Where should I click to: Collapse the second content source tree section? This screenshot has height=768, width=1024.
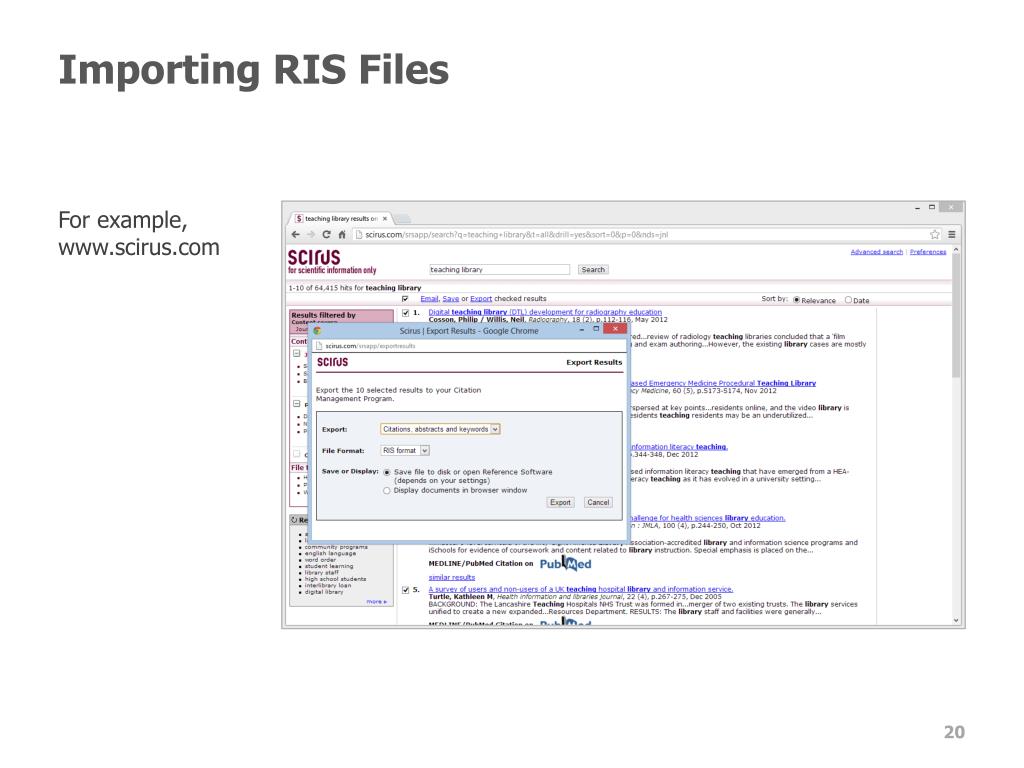tap(296, 404)
